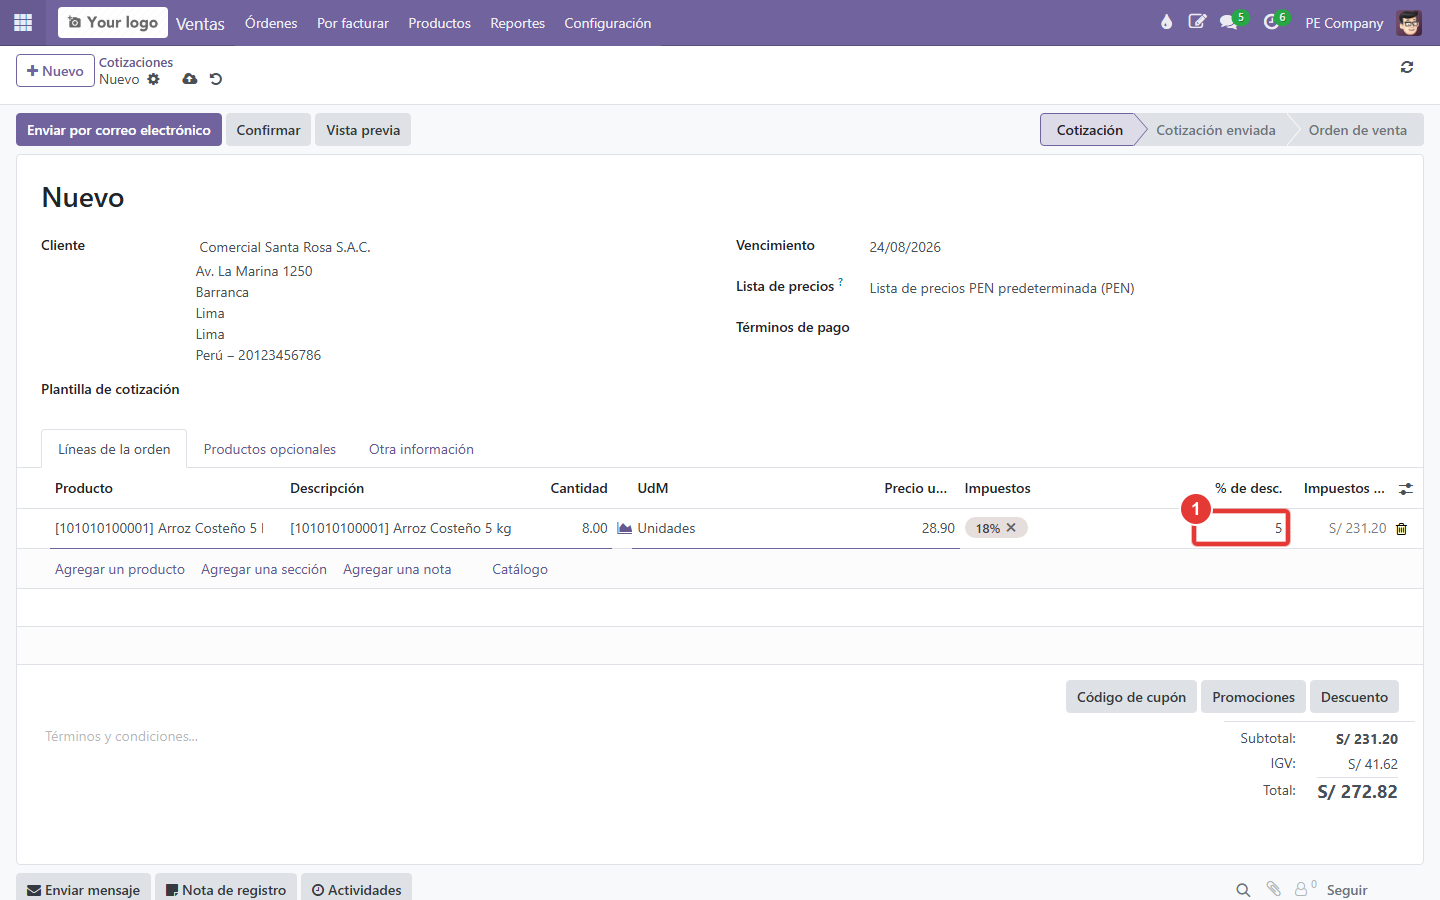The image size is (1440, 900).
Task: Go to the Ventas app home
Action: point(200,24)
